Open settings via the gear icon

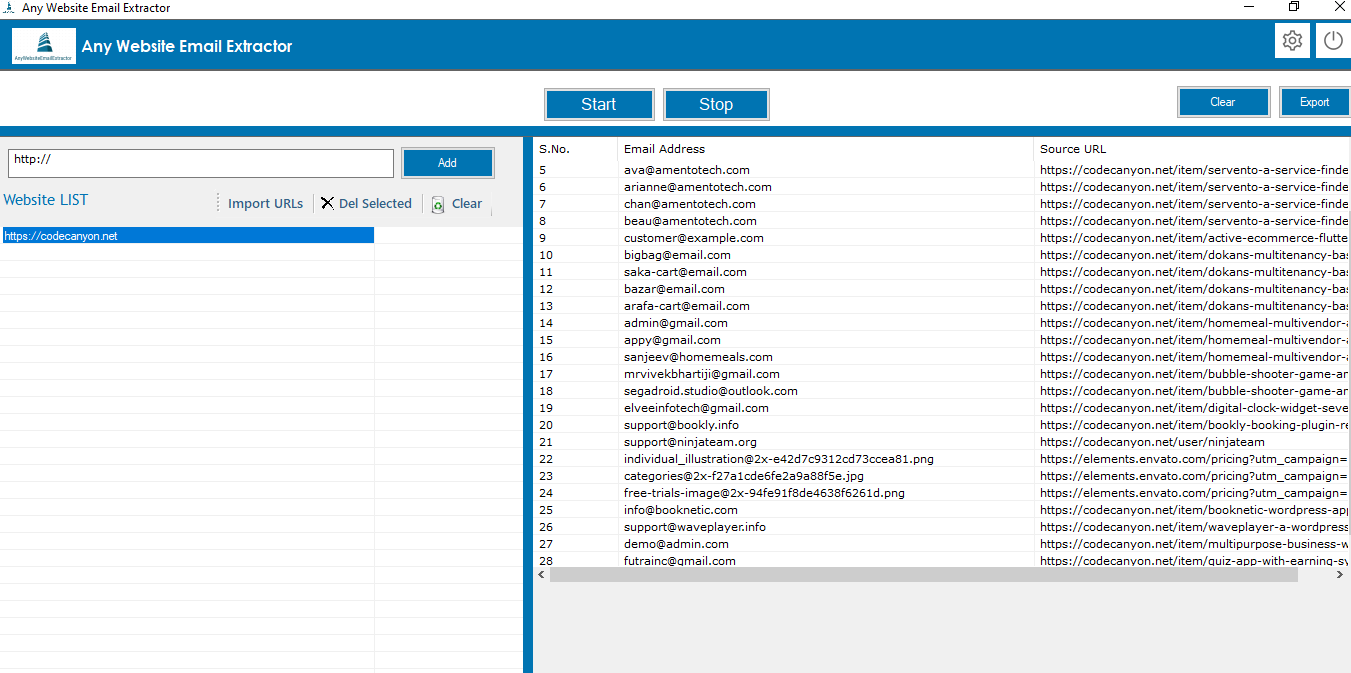pos(1292,41)
